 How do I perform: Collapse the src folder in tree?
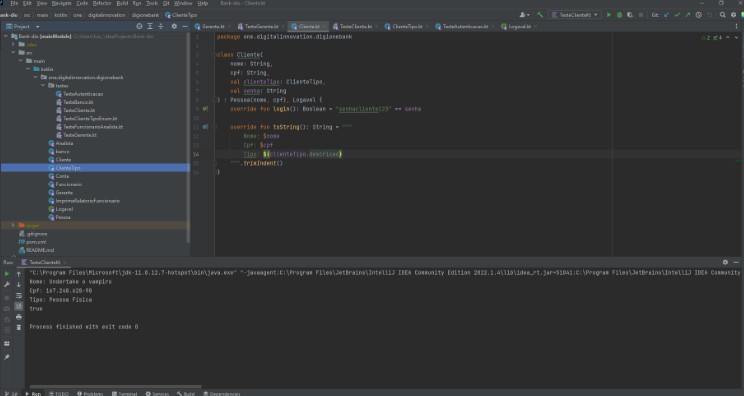(13, 53)
